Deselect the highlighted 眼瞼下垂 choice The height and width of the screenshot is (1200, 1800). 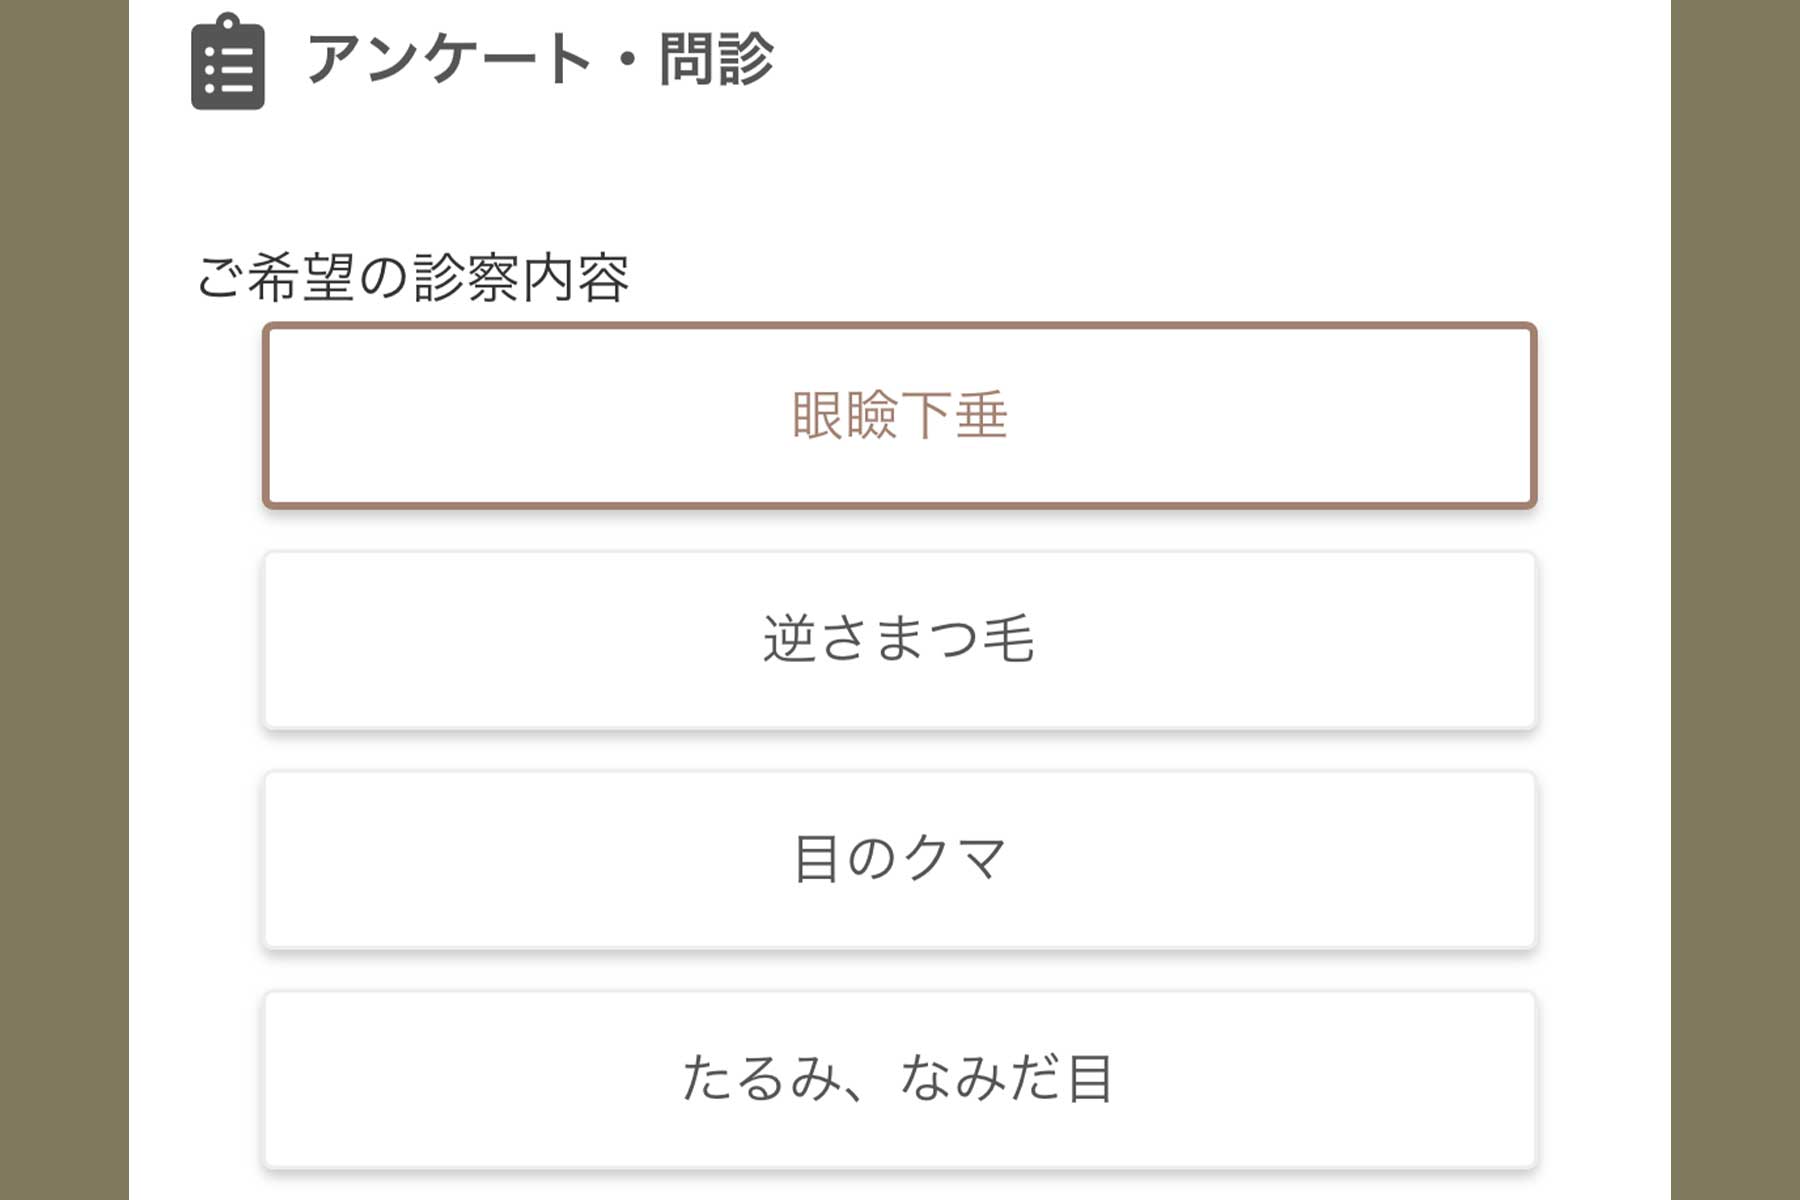click(x=899, y=415)
